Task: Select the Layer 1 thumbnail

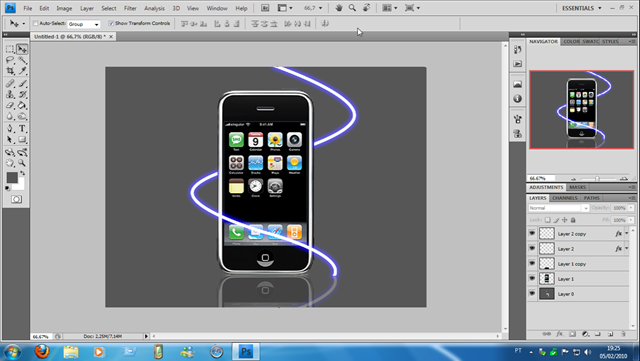Action: click(x=547, y=279)
